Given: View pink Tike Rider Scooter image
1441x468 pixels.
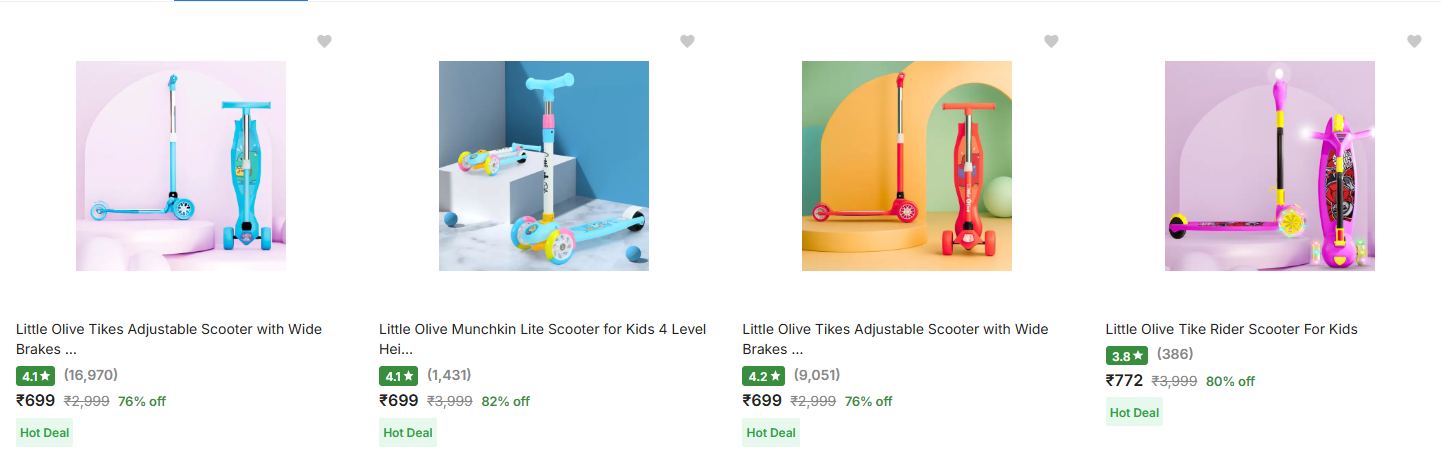Looking at the screenshot, I should 1270,166.
